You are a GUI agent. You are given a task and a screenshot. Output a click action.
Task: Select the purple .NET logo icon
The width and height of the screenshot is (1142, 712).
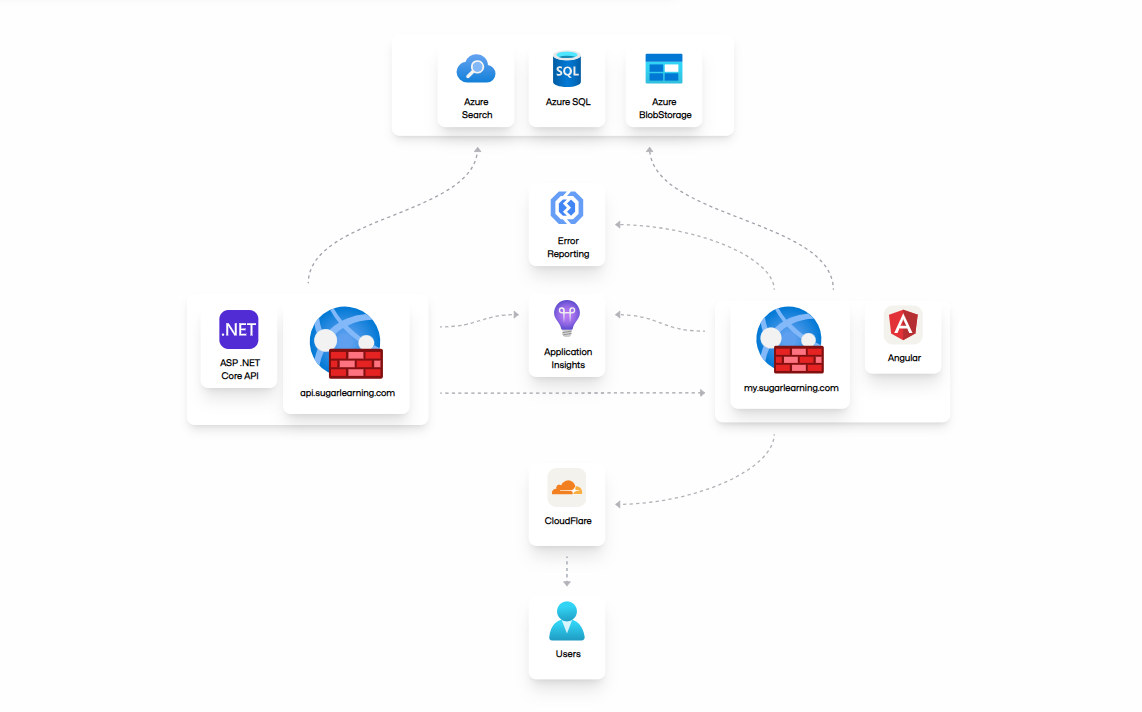[x=239, y=330]
